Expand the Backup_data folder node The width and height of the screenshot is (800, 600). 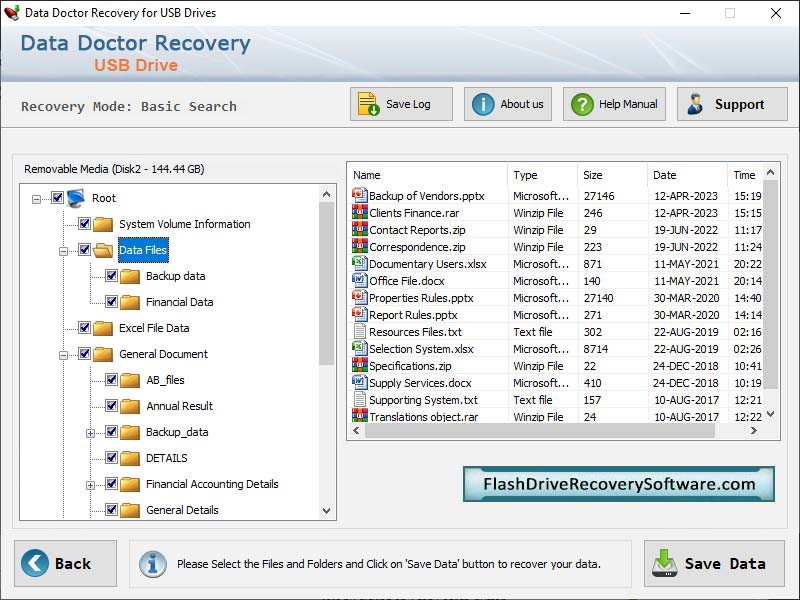coord(91,432)
